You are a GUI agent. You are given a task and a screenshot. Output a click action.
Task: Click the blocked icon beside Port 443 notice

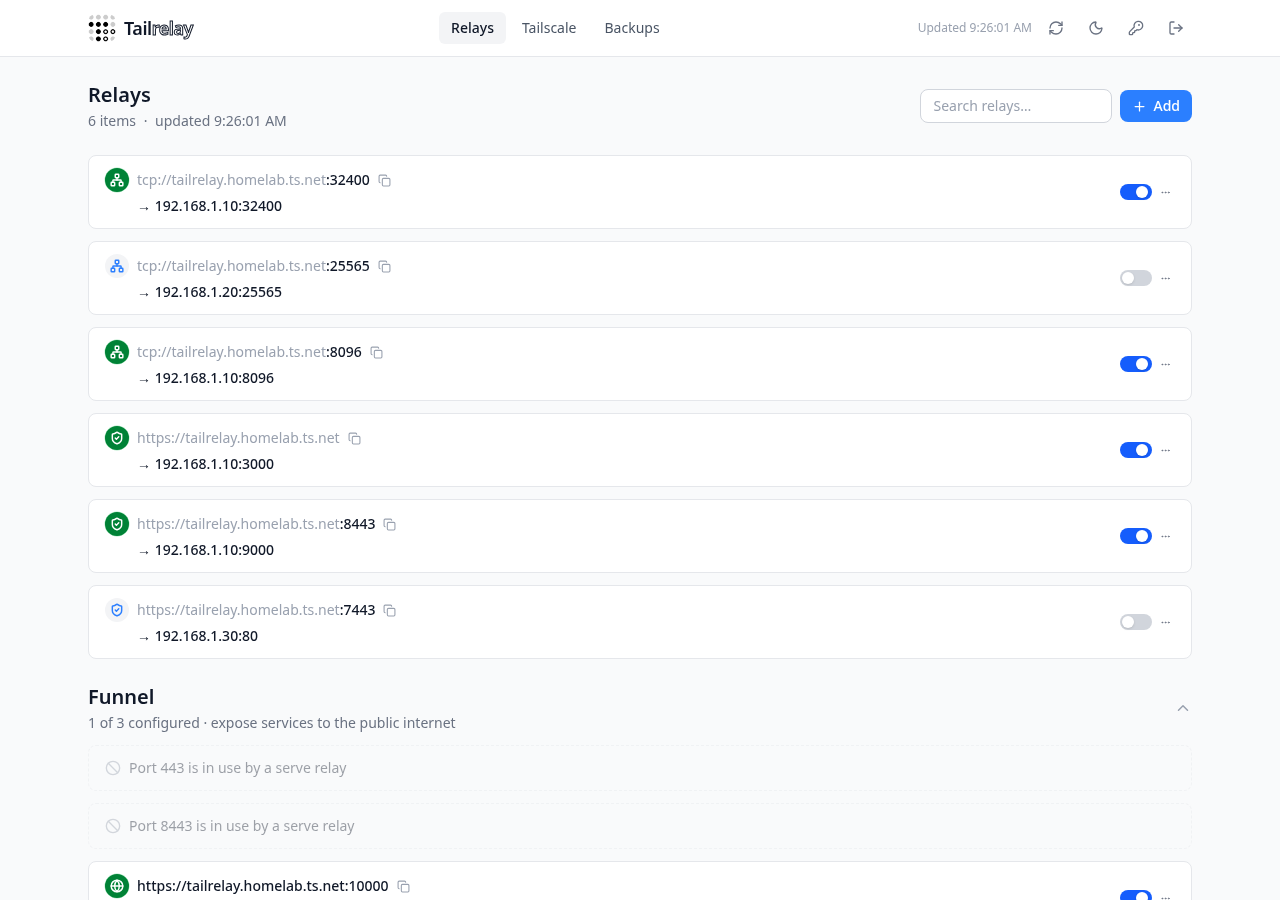113,768
